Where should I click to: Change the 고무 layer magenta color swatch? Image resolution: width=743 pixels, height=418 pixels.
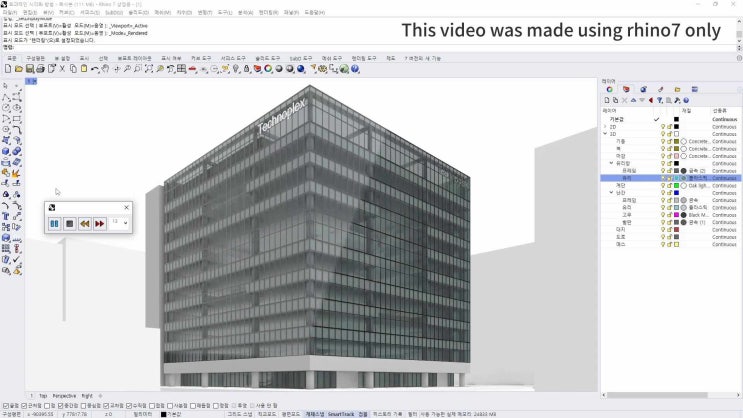tap(677, 215)
